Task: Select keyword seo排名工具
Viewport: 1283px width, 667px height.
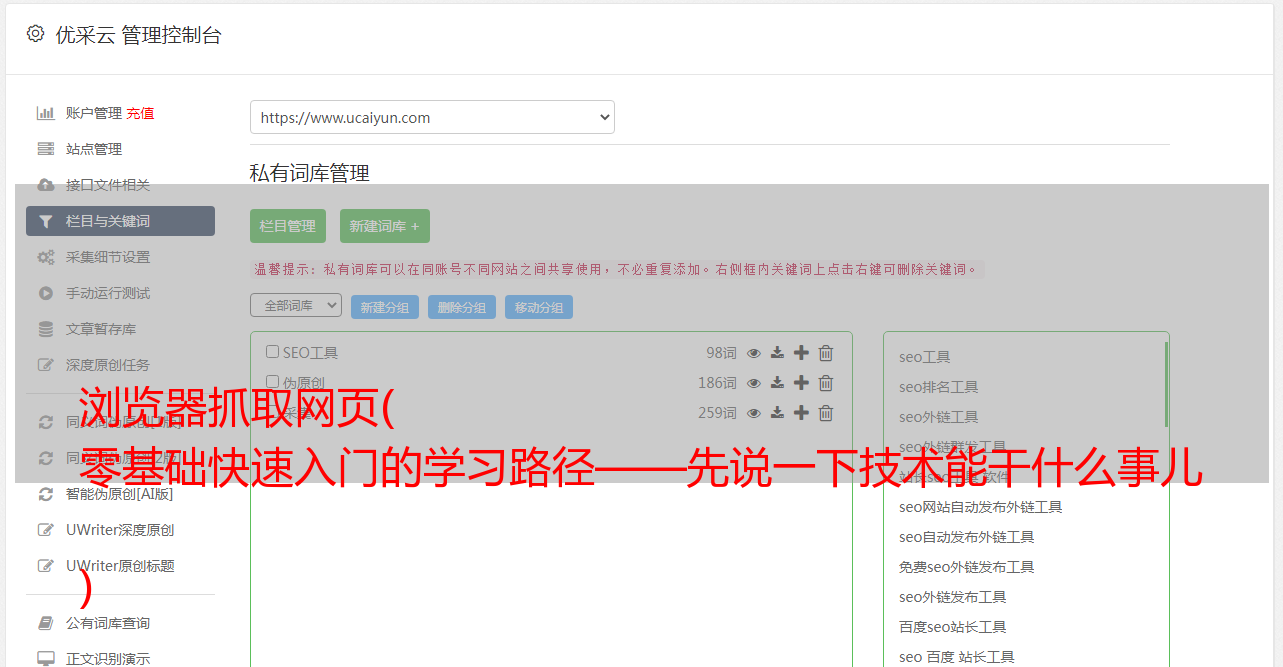Action: pos(939,387)
